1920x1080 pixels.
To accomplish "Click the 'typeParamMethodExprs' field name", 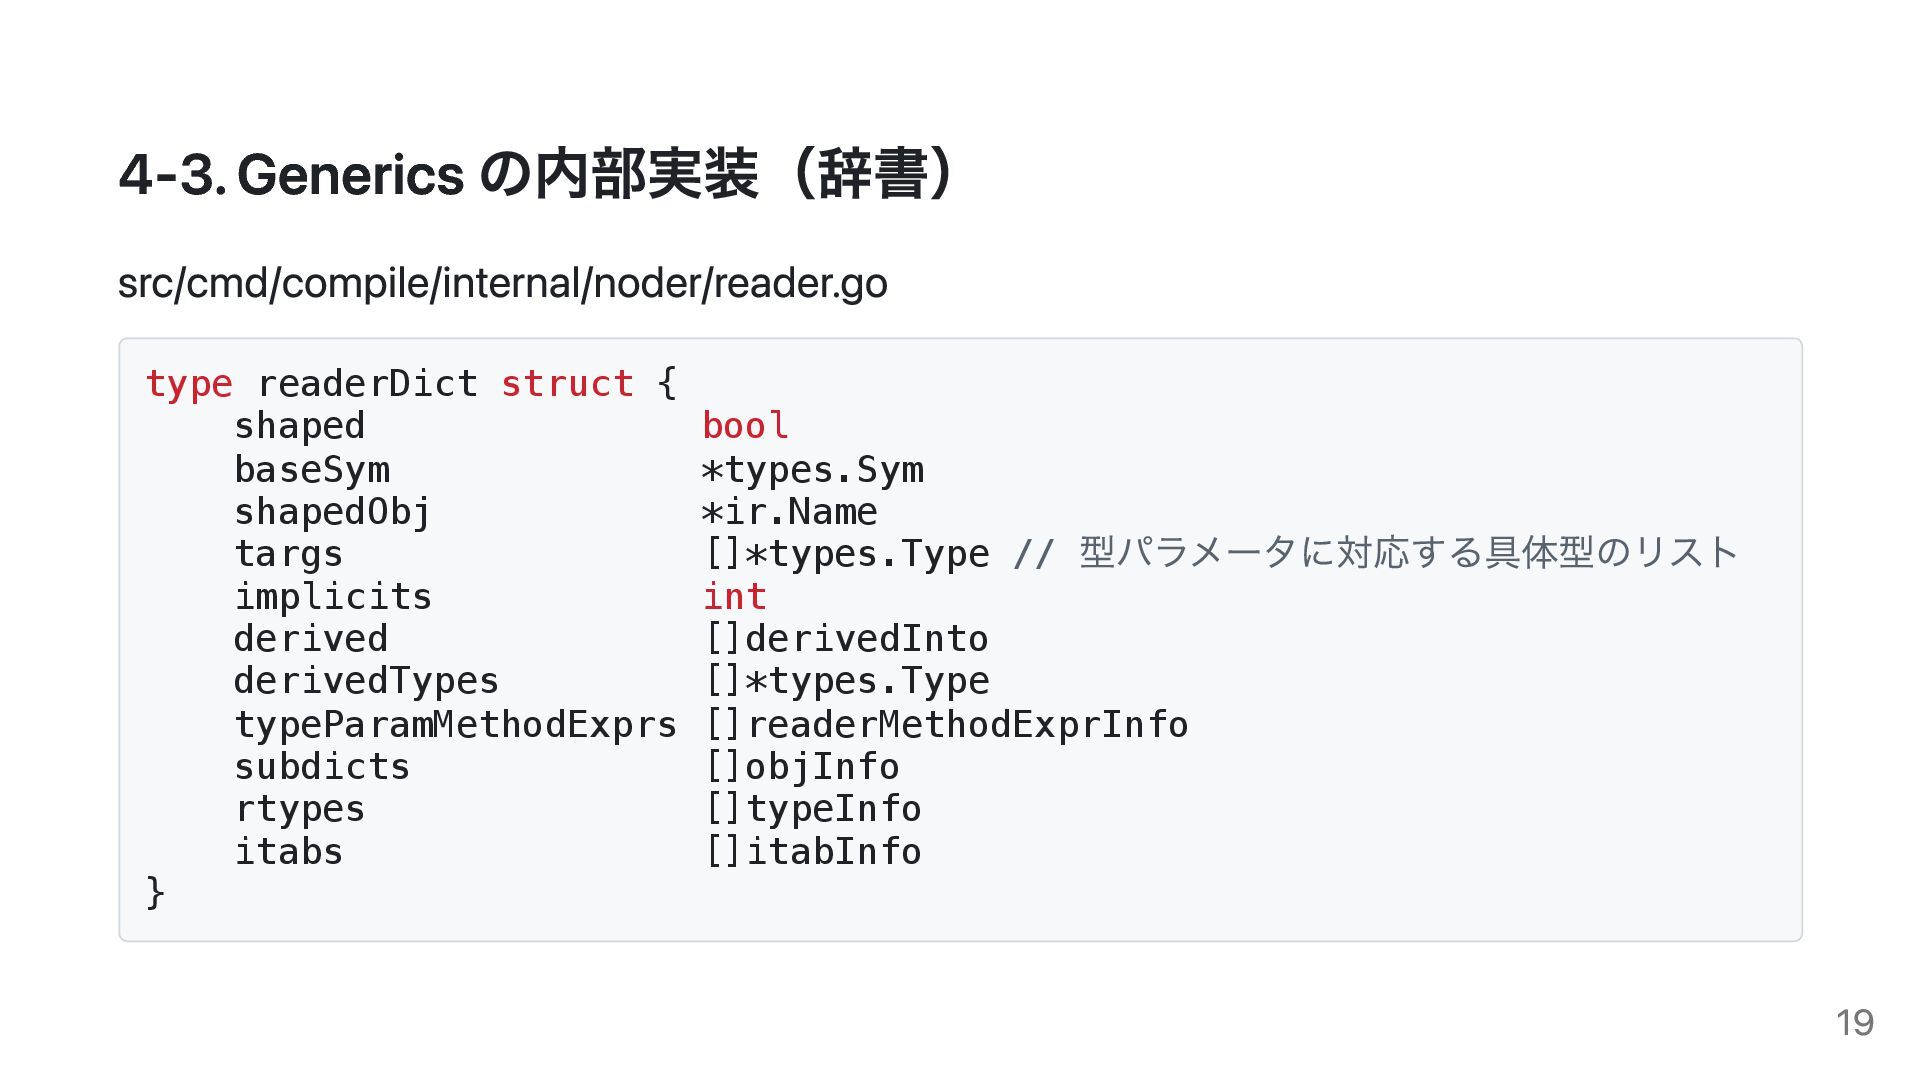I will coord(456,725).
